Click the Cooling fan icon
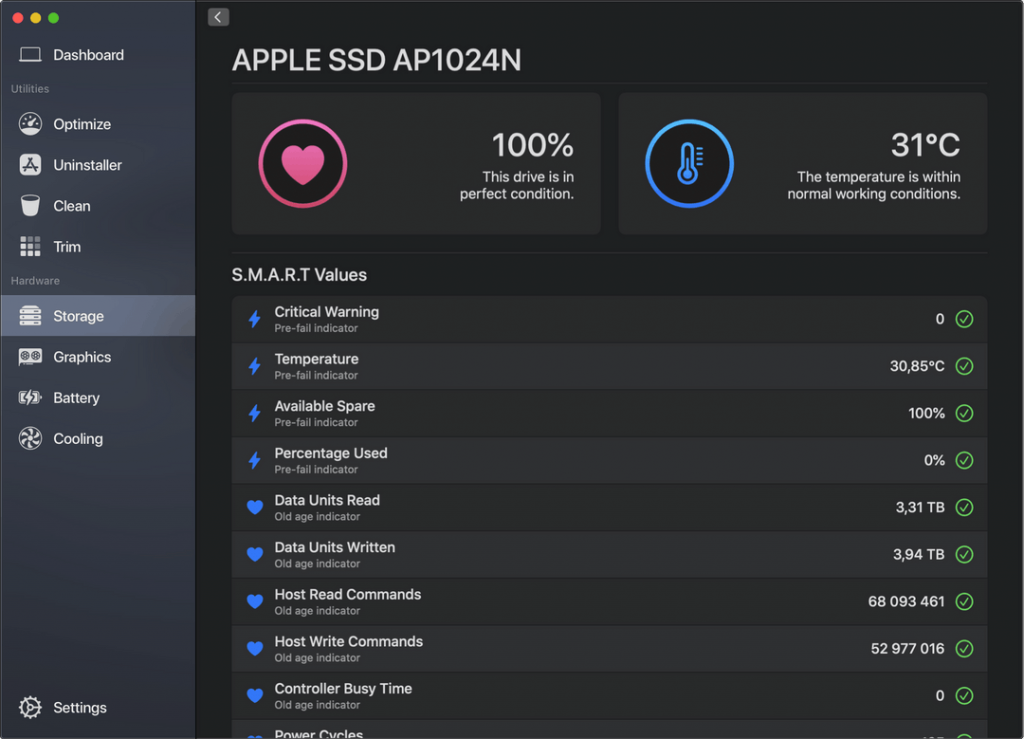 point(30,439)
